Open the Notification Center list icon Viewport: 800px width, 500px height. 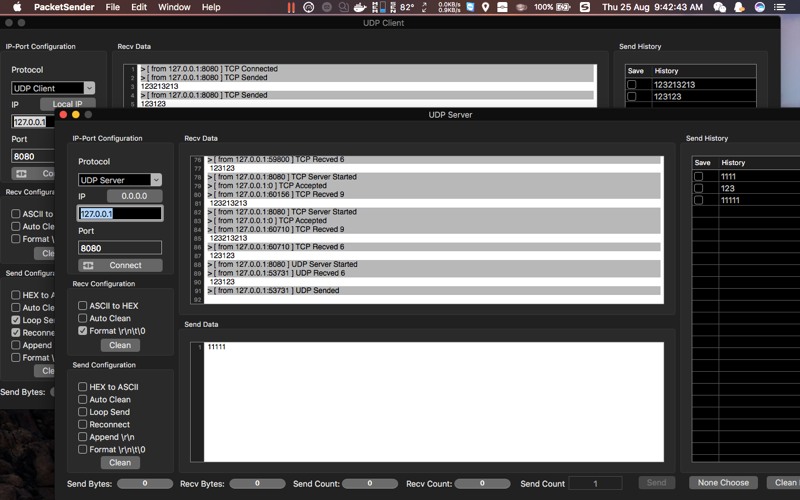click(x=779, y=7)
